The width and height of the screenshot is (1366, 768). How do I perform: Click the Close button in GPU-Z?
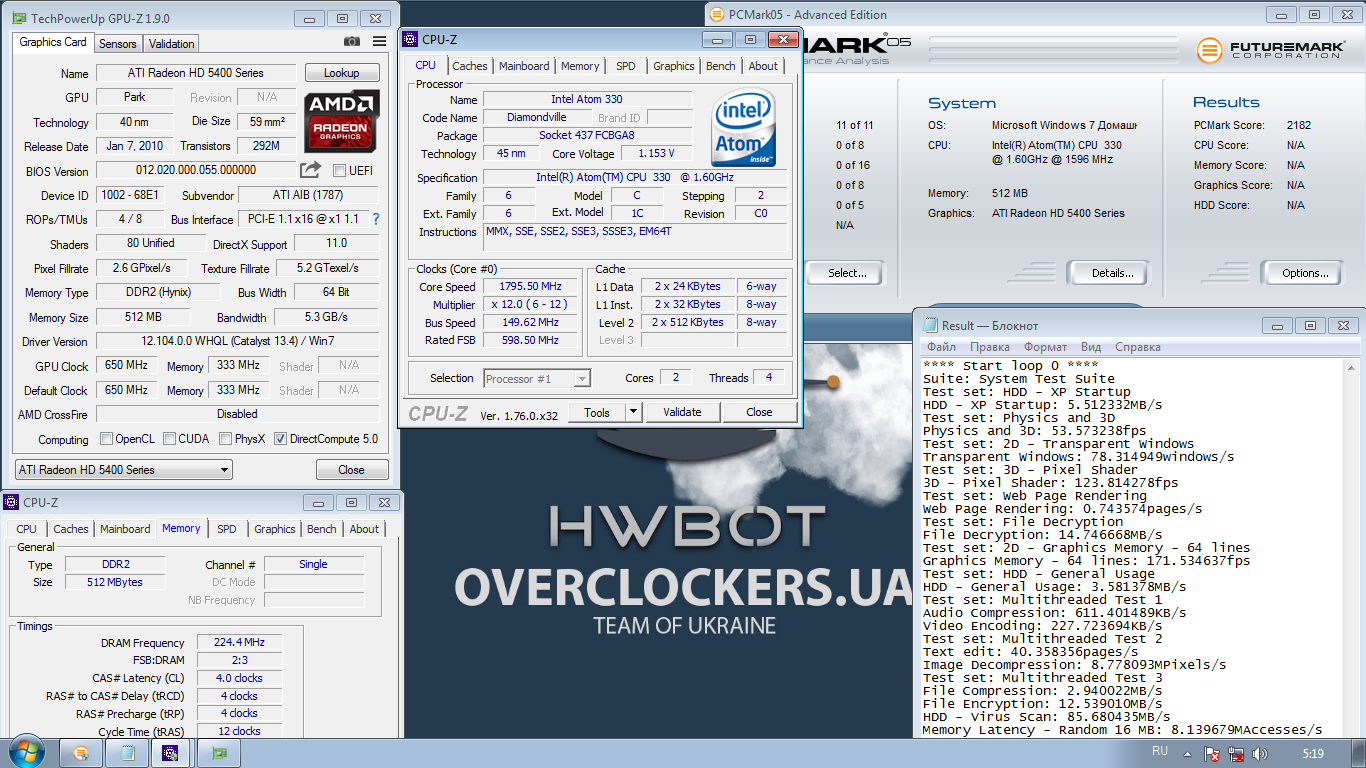point(351,469)
